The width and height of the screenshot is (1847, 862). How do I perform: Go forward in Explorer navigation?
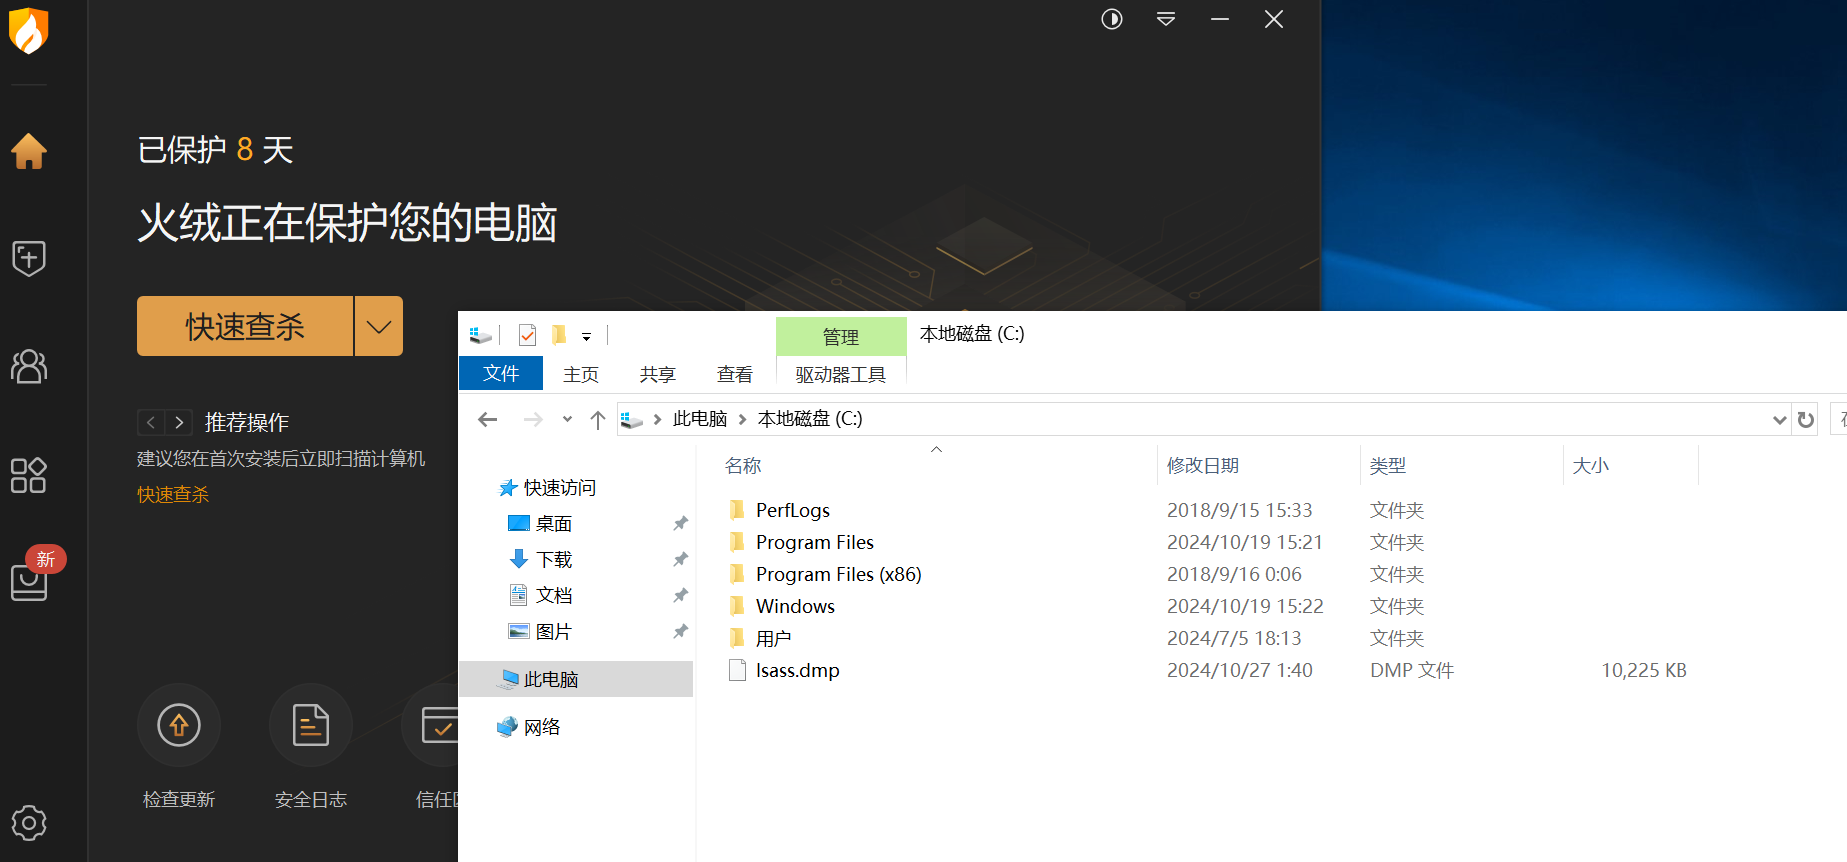click(x=533, y=419)
